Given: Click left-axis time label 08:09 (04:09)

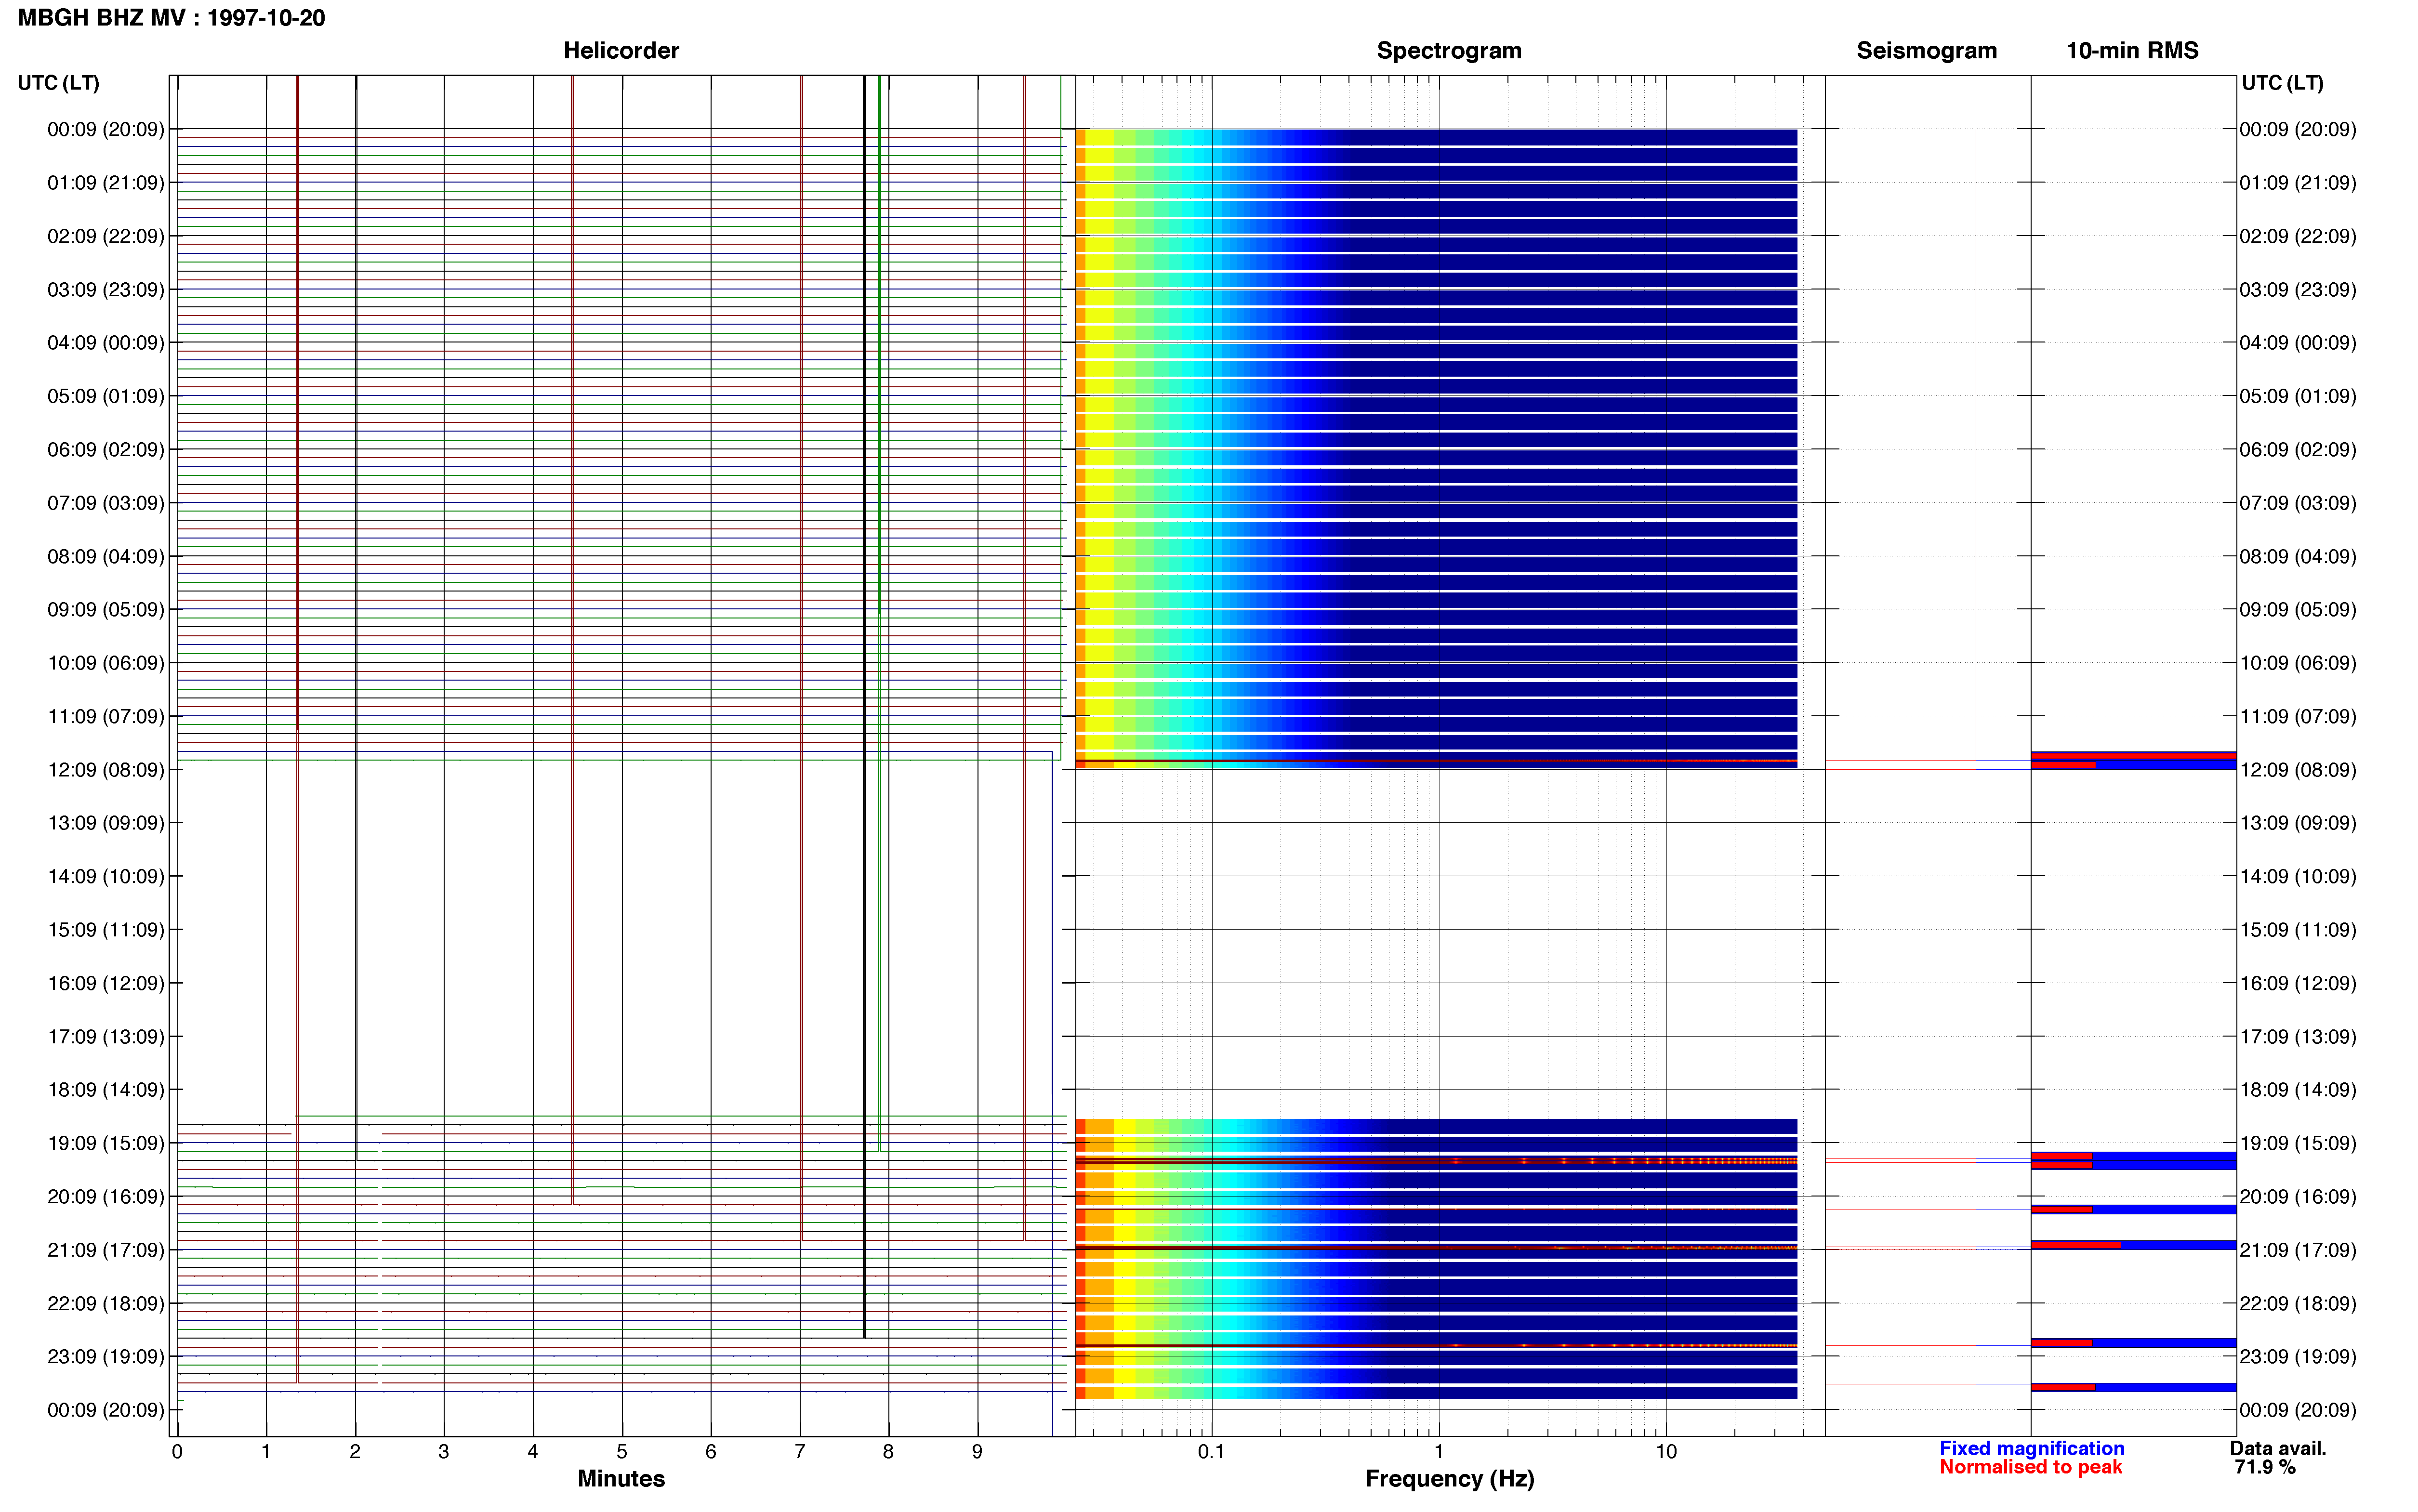Looking at the screenshot, I should click(x=106, y=556).
